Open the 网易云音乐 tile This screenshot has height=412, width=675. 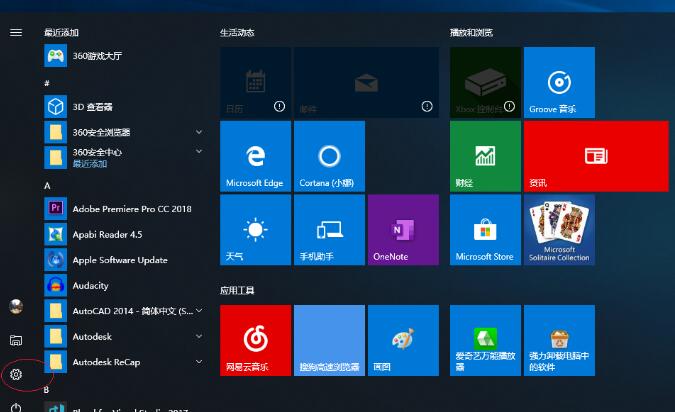click(255, 341)
